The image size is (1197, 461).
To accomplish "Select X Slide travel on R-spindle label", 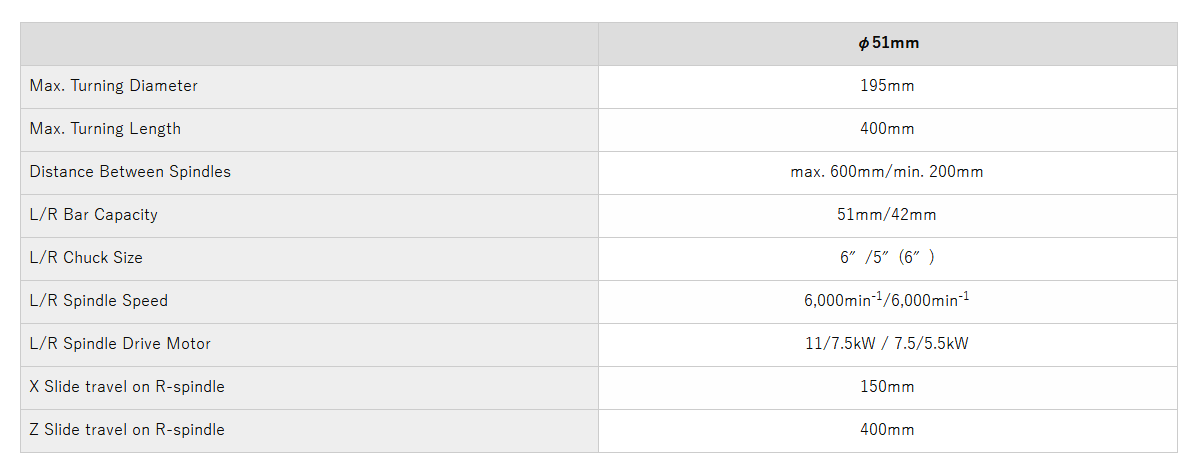I will 127,386.
